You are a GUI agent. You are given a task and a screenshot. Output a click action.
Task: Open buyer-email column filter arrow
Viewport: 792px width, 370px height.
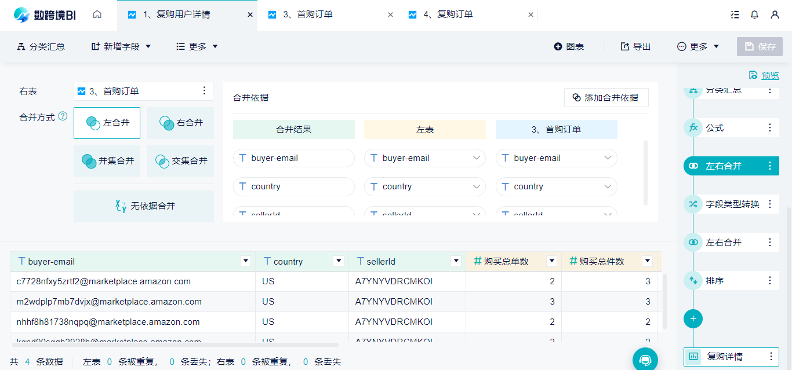coord(246,261)
